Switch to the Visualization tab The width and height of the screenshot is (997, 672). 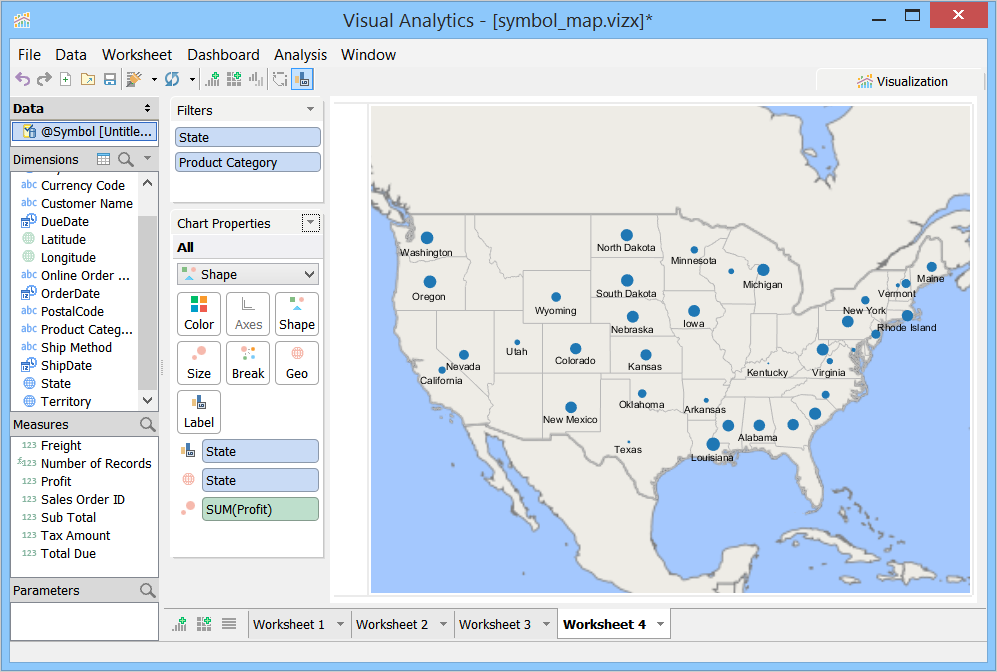coord(902,81)
